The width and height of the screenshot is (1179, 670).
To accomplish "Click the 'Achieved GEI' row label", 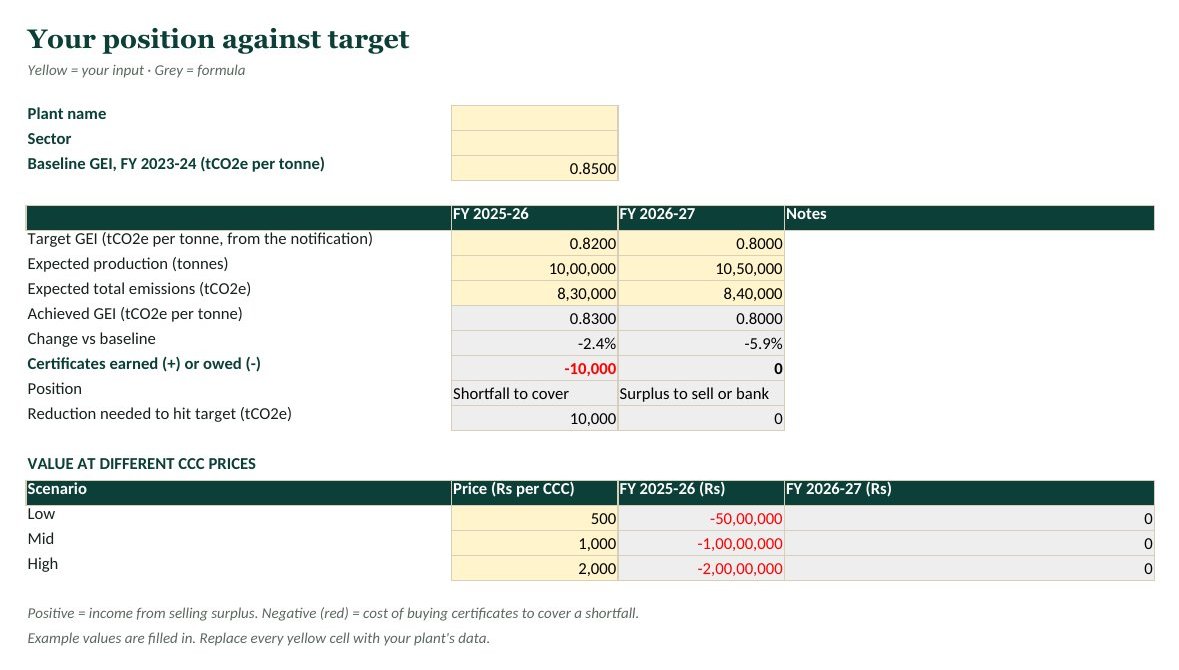I will tap(135, 314).
